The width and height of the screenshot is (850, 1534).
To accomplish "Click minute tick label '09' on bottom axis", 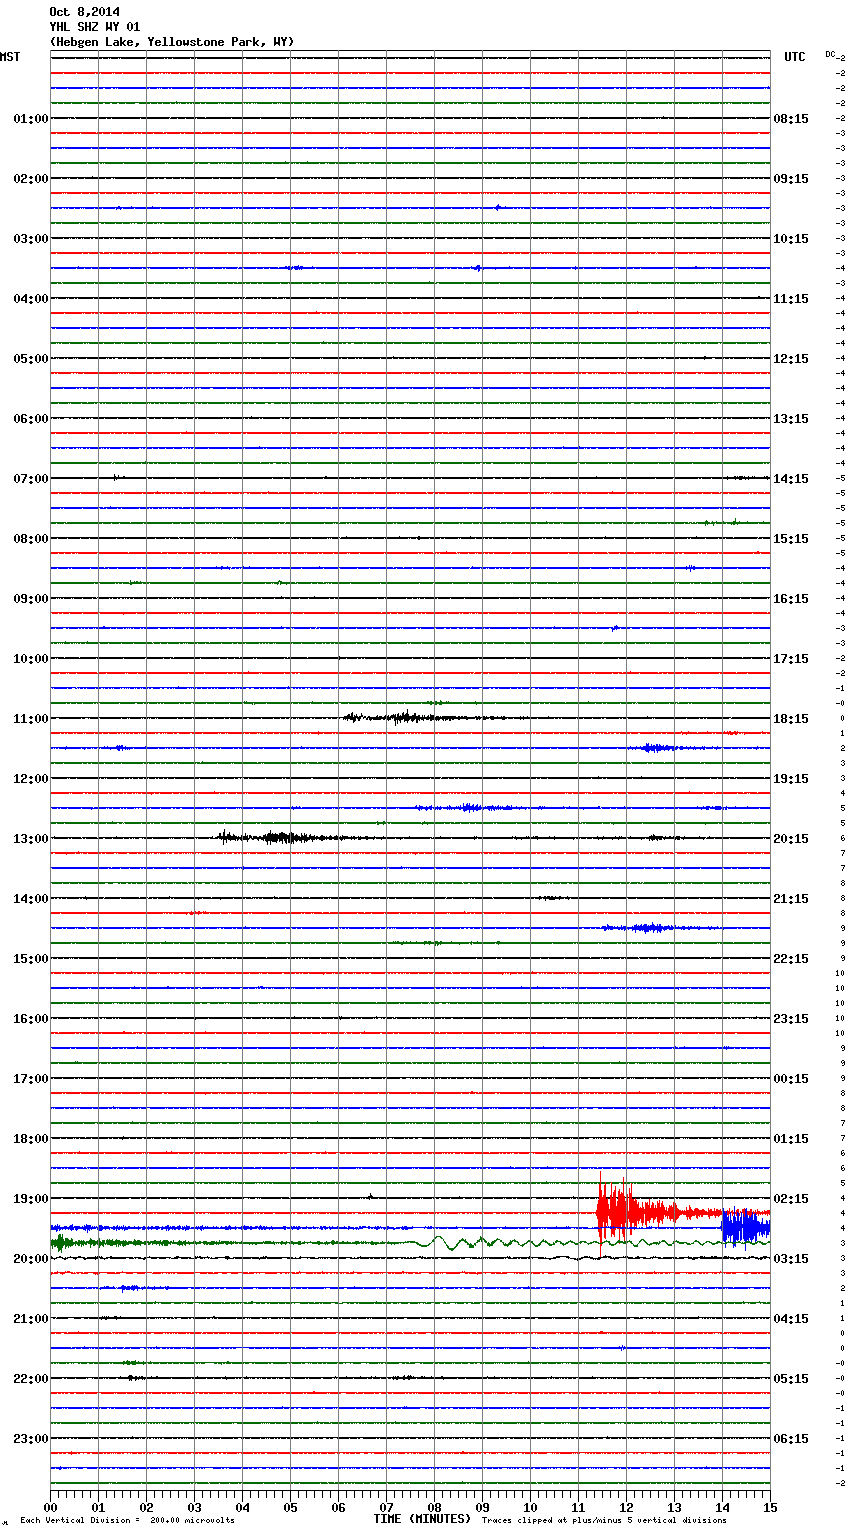I will pos(482,1506).
